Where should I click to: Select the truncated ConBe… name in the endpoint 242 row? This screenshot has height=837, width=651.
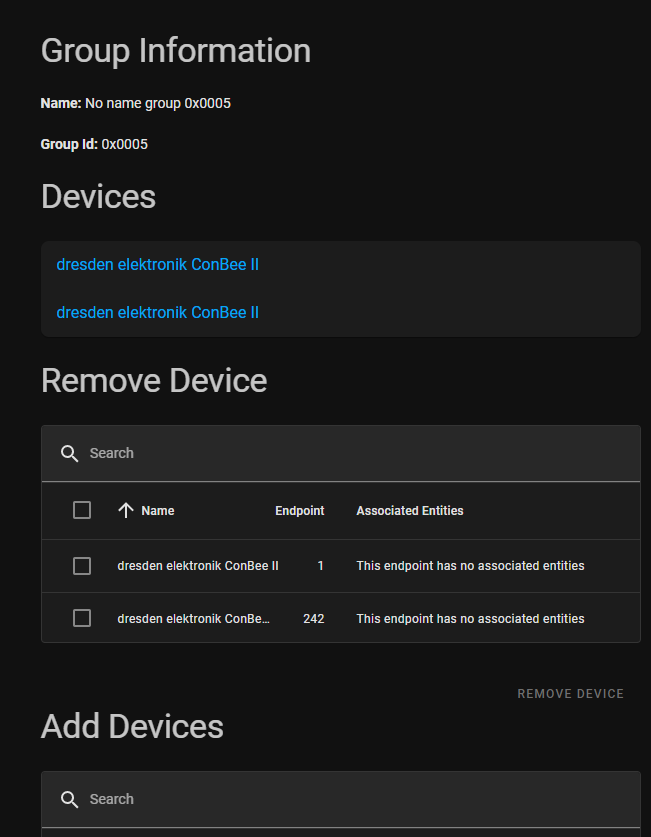tap(193, 619)
